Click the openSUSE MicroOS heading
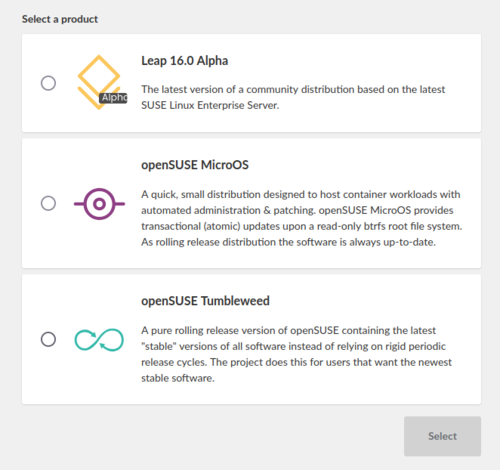 [x=195, y=165]
